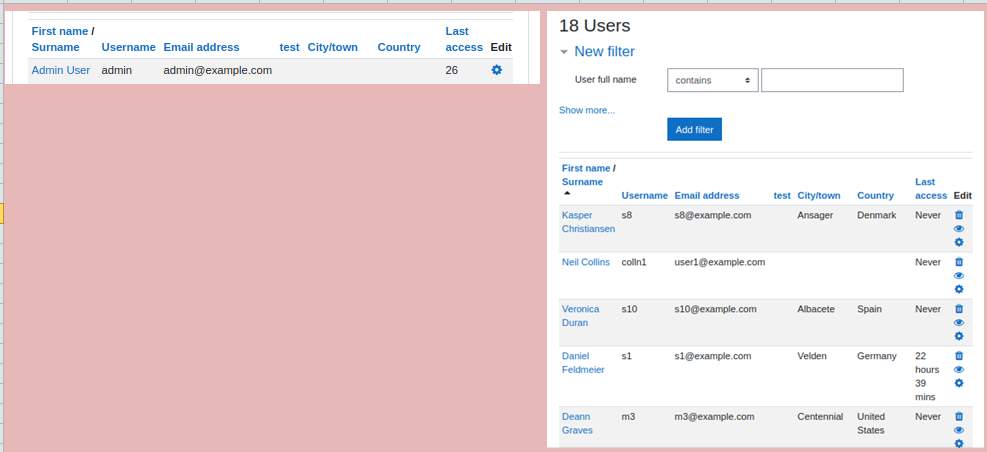Click city cell Albacete
Image resolution: width=987 pixels, height=452 pixels.
(x=816, y=308)
